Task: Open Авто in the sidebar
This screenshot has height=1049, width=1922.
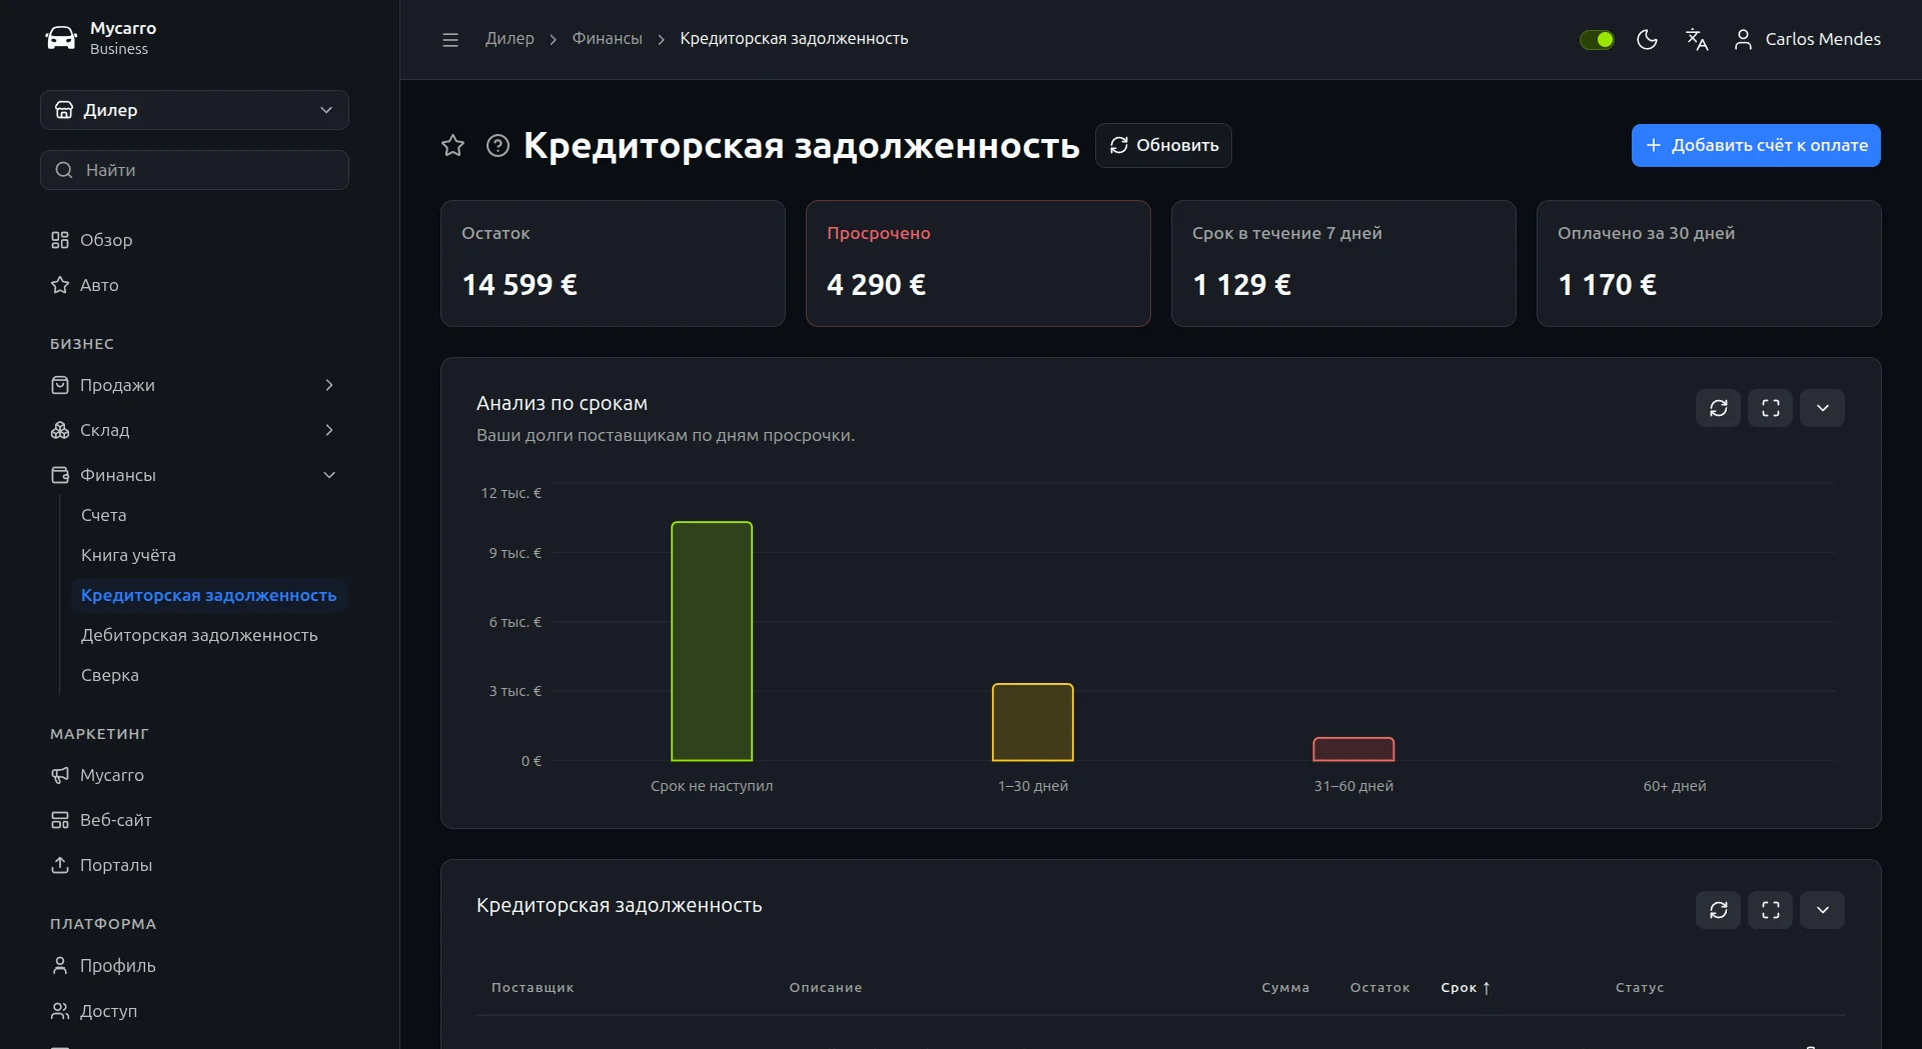Action: tap(194, 285)
